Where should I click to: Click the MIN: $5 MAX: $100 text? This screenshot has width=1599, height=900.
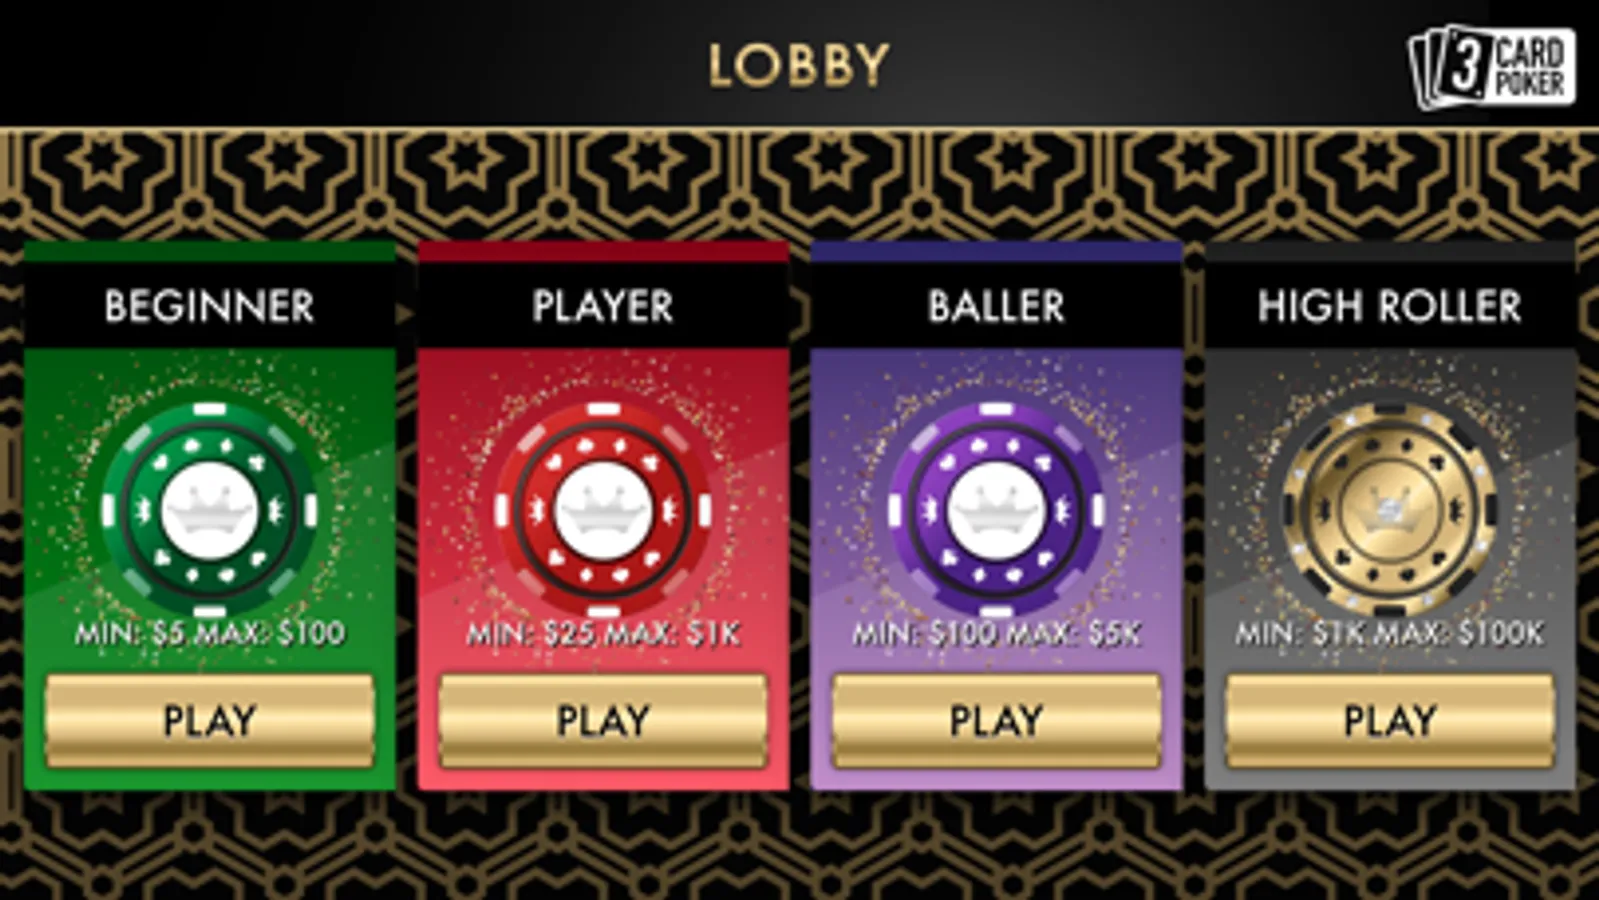[x=210, y=633]
